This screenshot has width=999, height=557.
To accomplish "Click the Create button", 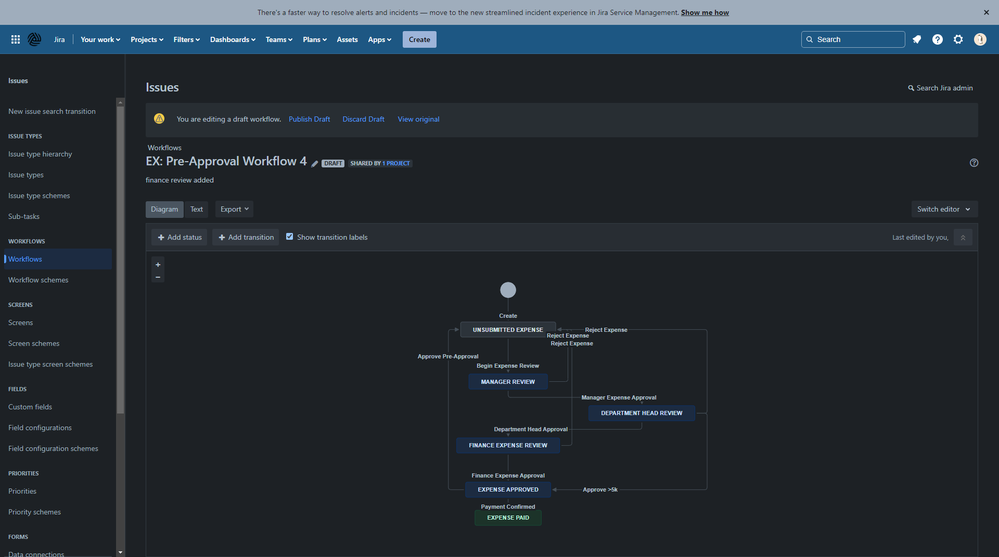I will (x=419, y=40).
